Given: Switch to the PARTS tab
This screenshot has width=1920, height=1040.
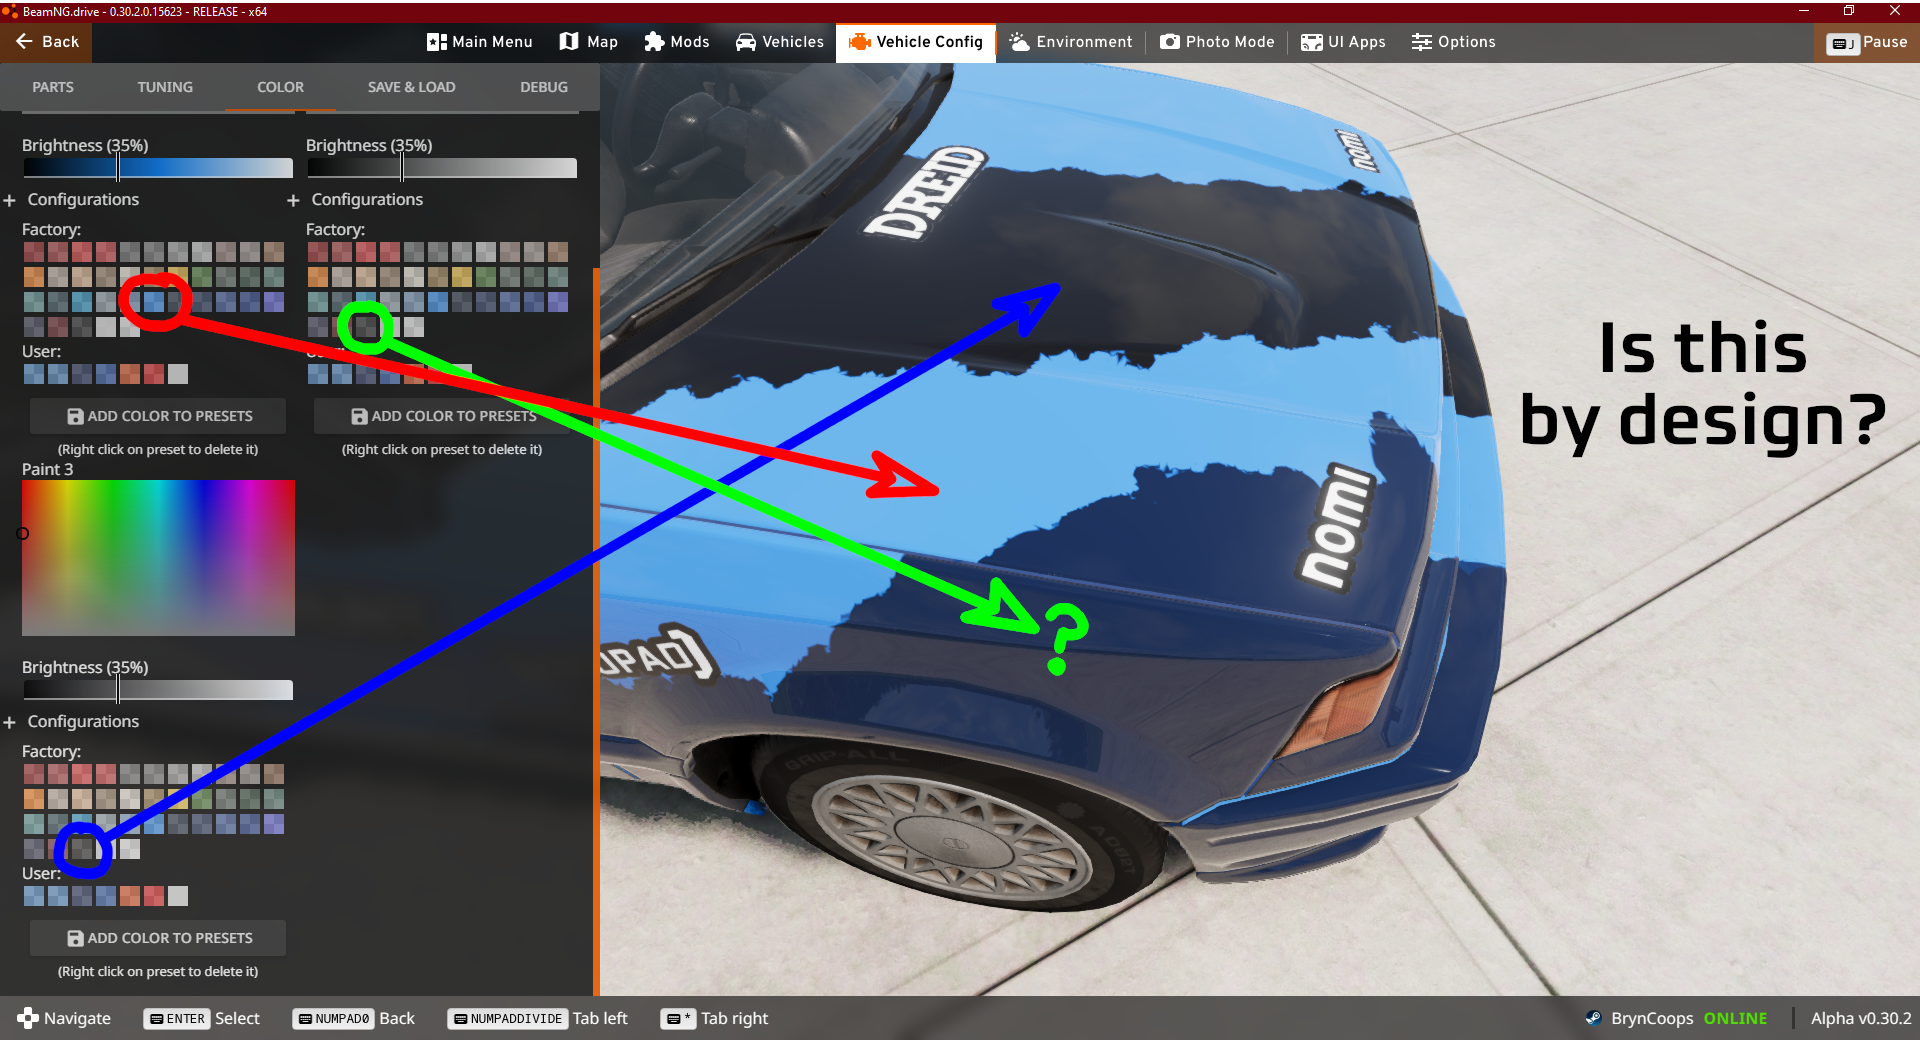Looking at the screenshot, I should (x=53, y=87).
